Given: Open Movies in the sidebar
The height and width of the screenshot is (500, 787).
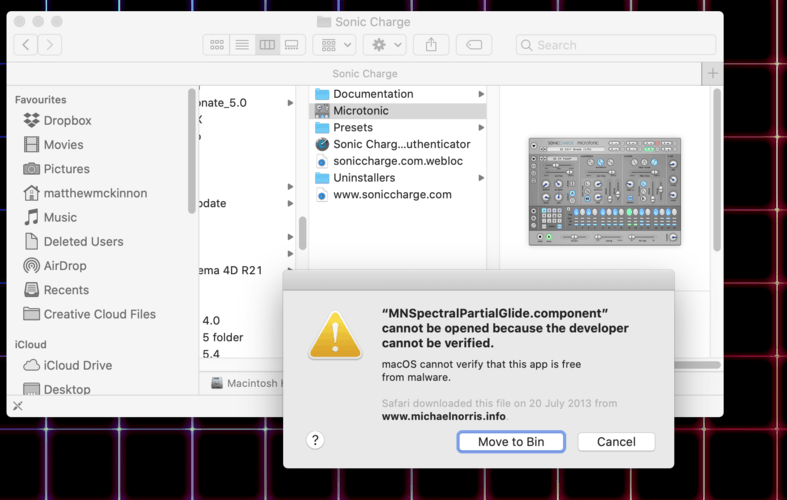Looking at the screenshot, I should tap(54, 145).
